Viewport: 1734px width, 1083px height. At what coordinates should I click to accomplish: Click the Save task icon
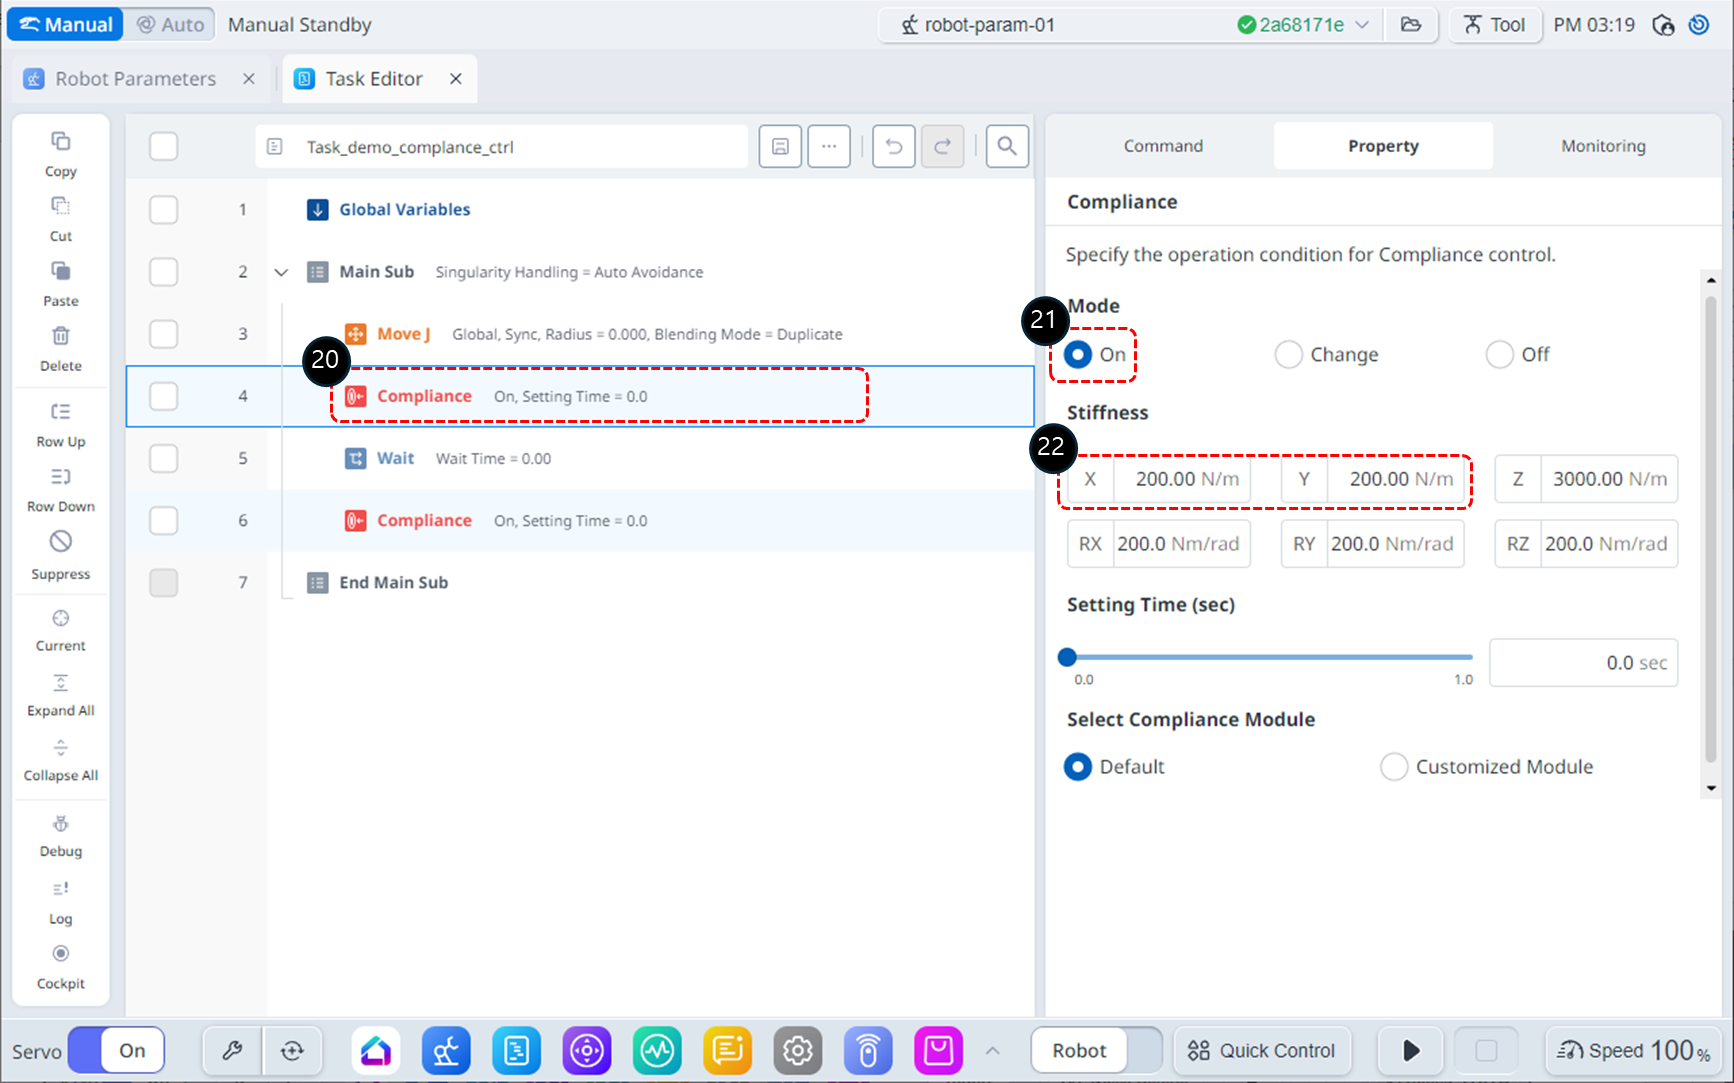pos(780,147)
